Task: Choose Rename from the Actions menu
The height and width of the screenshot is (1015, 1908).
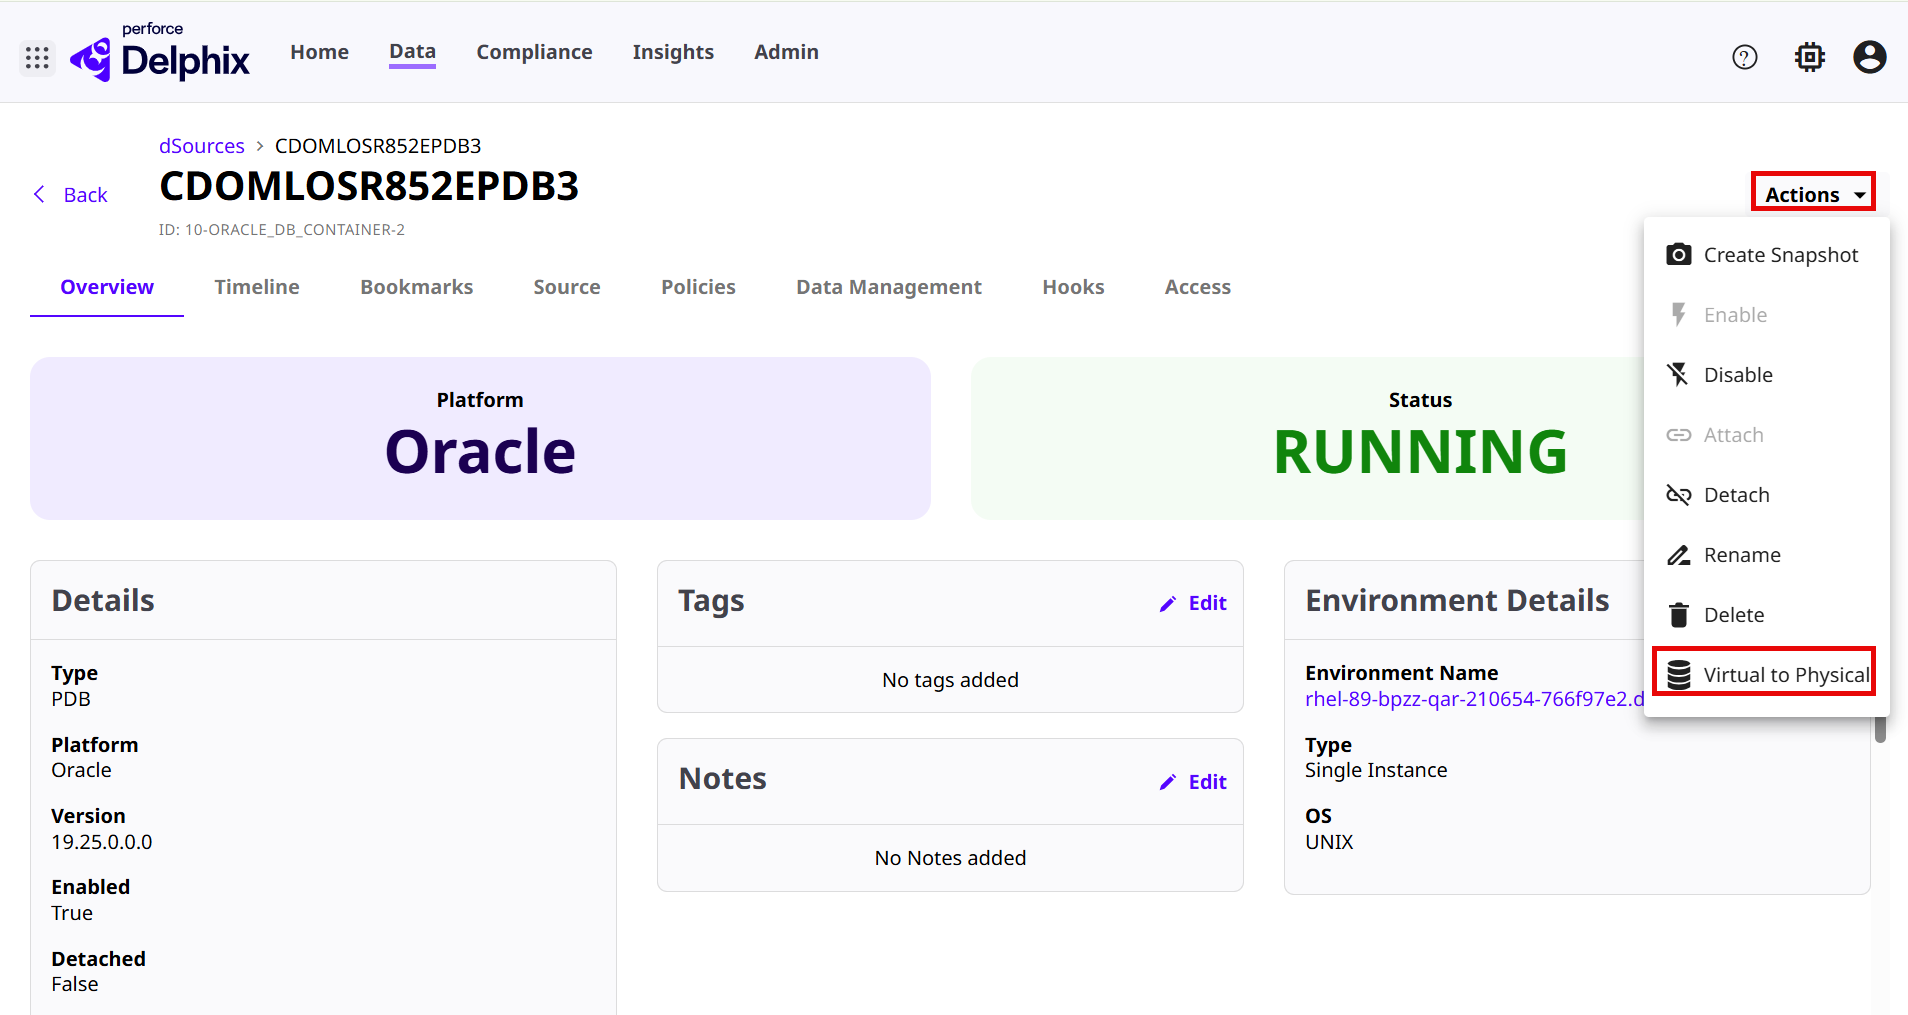Action: coord(1767,555)
